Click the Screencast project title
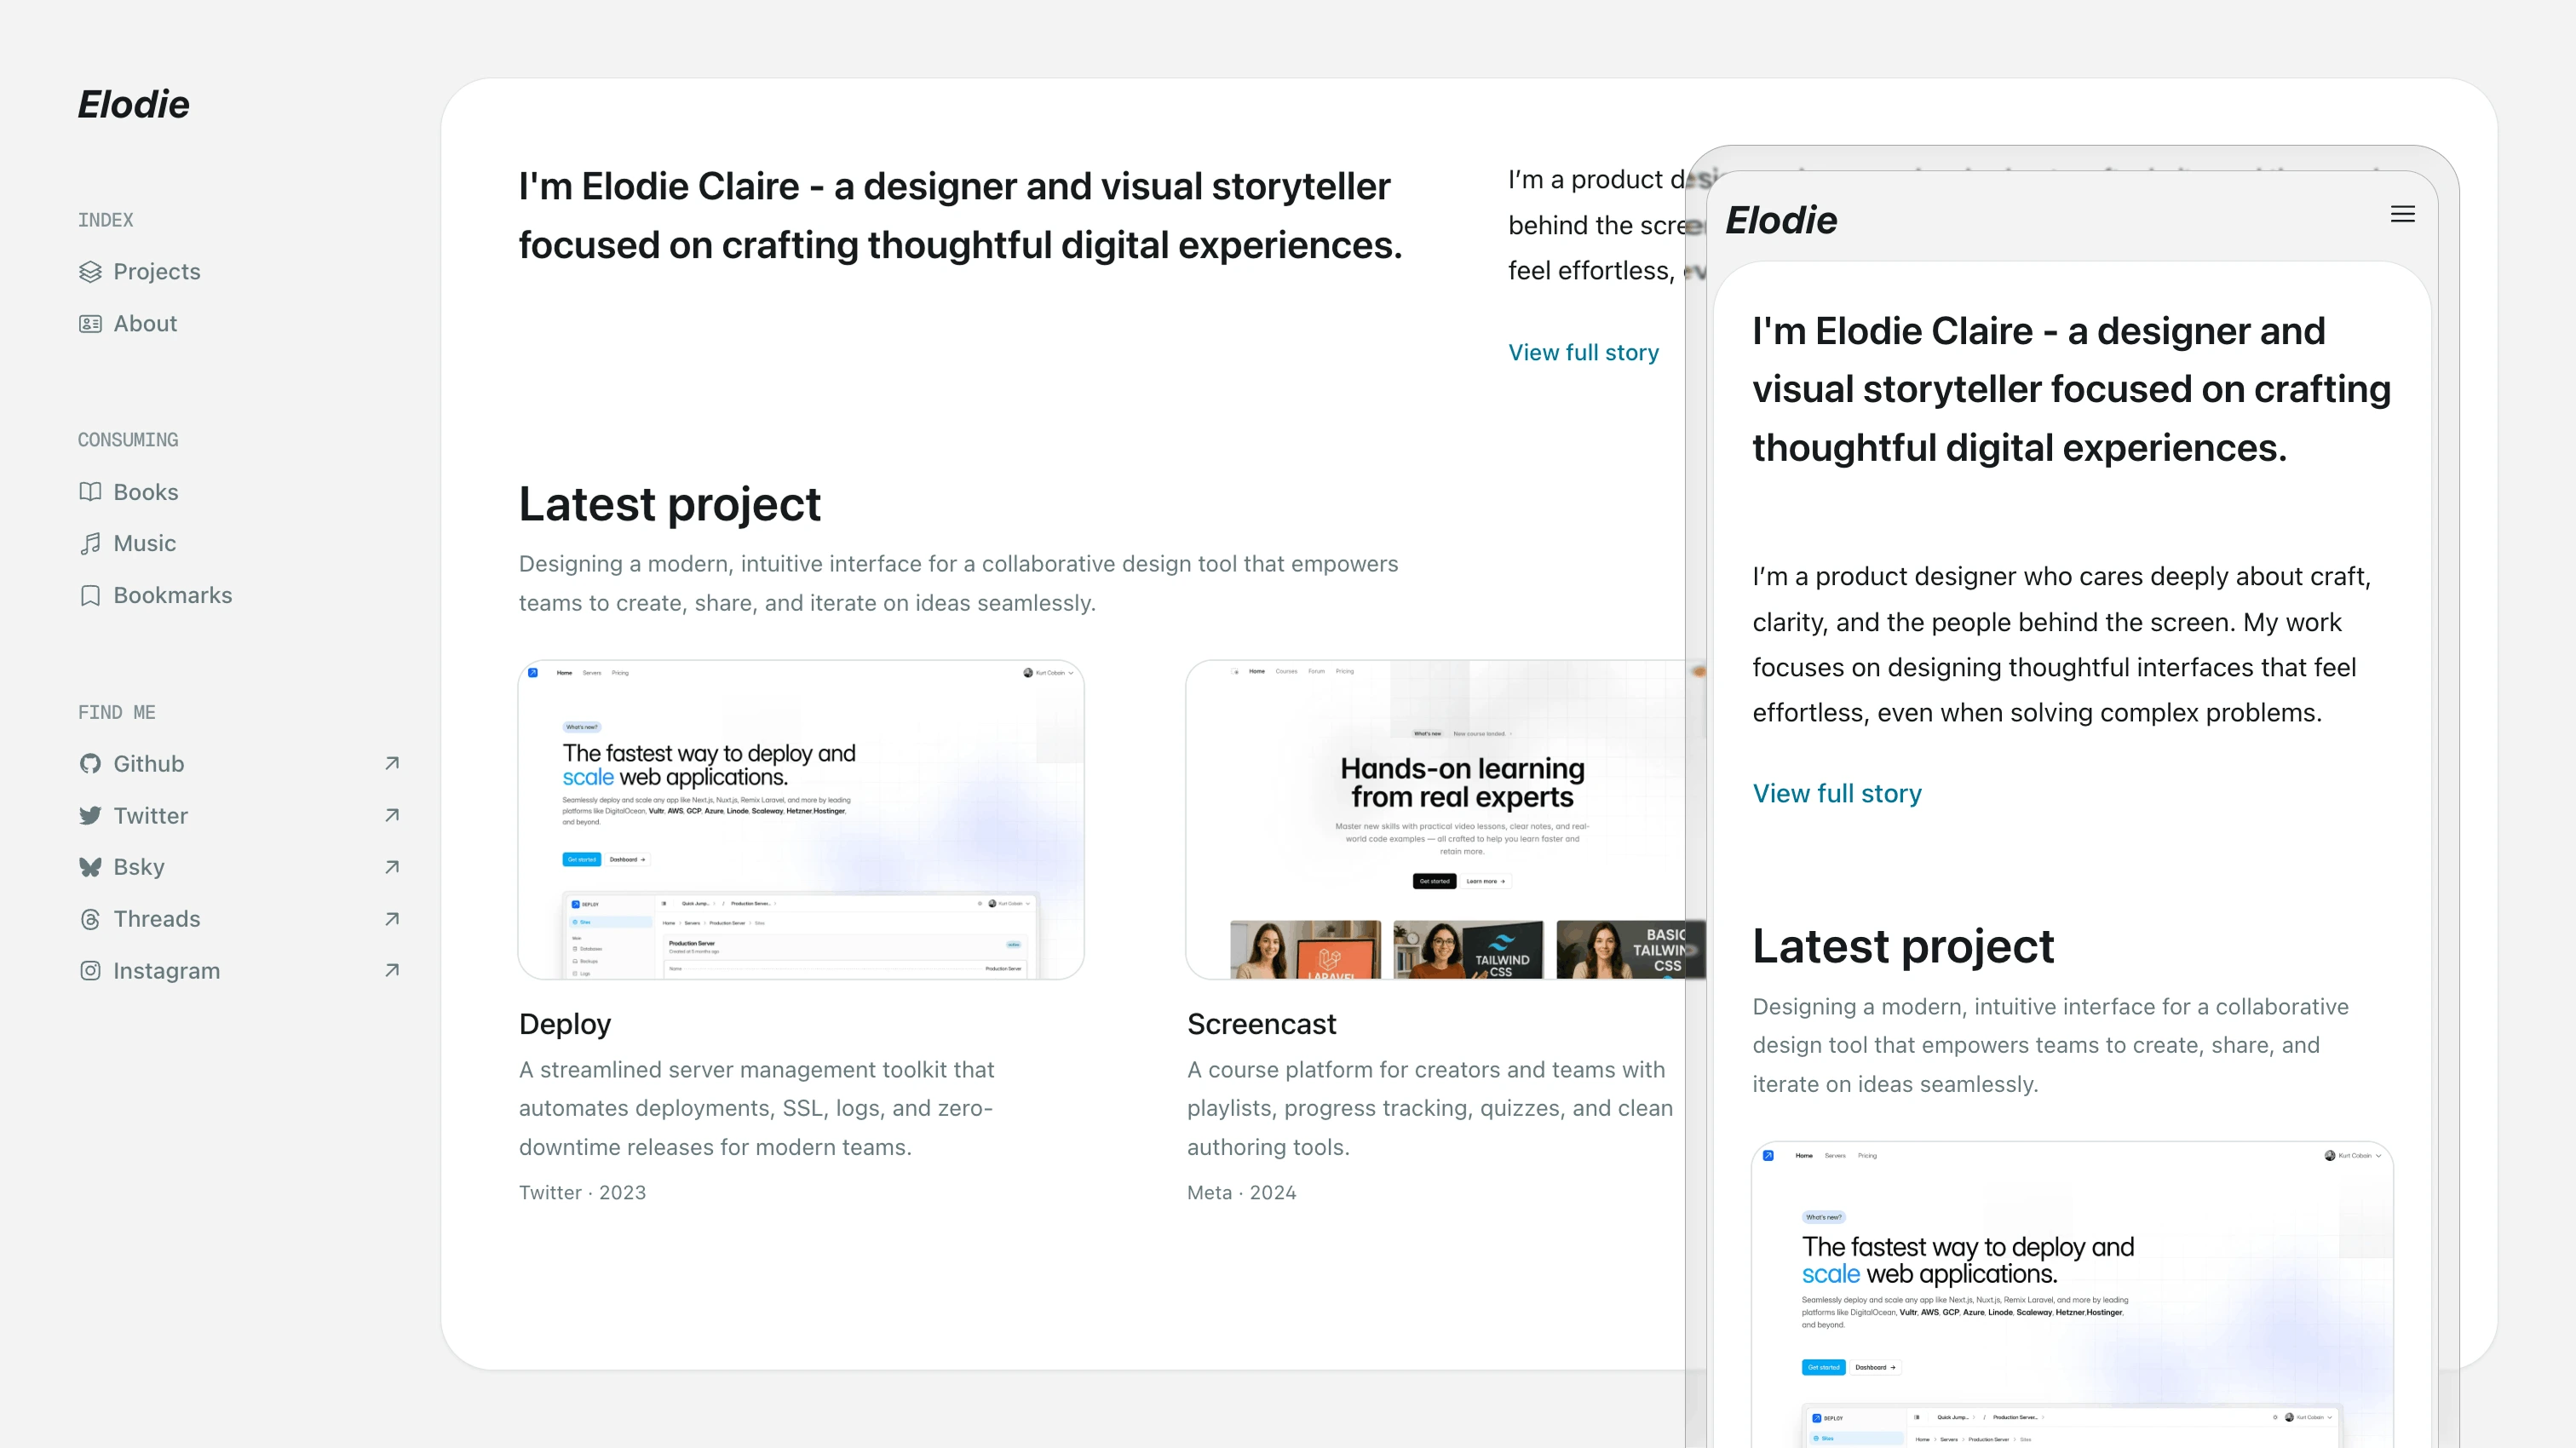2576x1448 pixels. [x=1261, y=1024]
